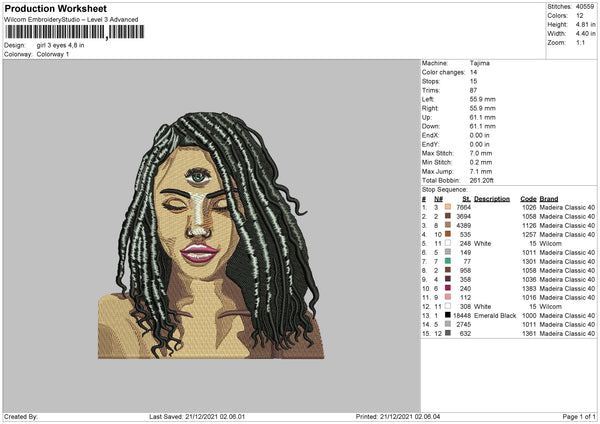The height and width of the screenshot is (424, 600).
Task: Click the dark gray swatch with code 1361
Action: pyautogui.click(x=448, y=333)
